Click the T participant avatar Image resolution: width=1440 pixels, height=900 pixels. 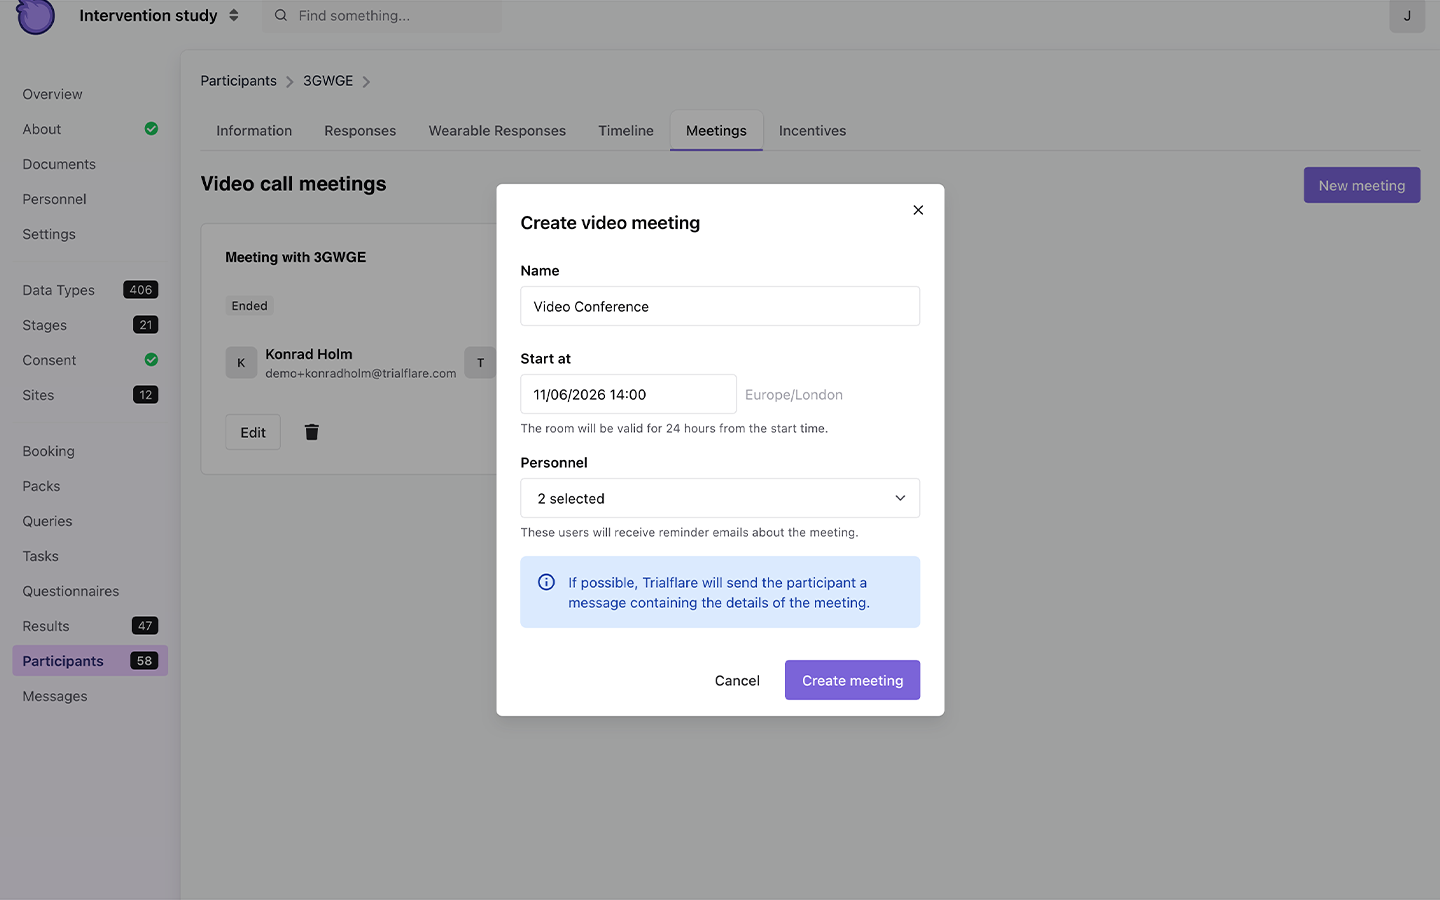coord(480,363)
